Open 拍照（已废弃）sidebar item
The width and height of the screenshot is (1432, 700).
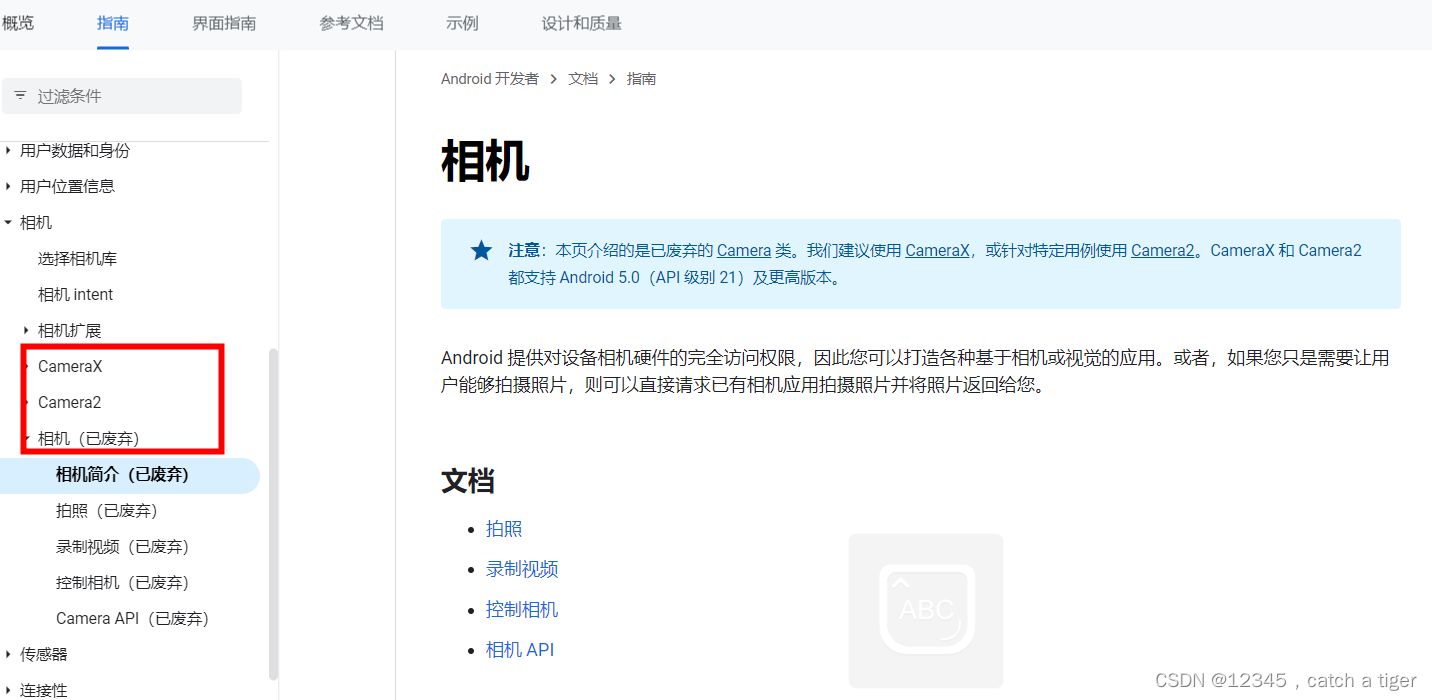[x=107, y=511]
